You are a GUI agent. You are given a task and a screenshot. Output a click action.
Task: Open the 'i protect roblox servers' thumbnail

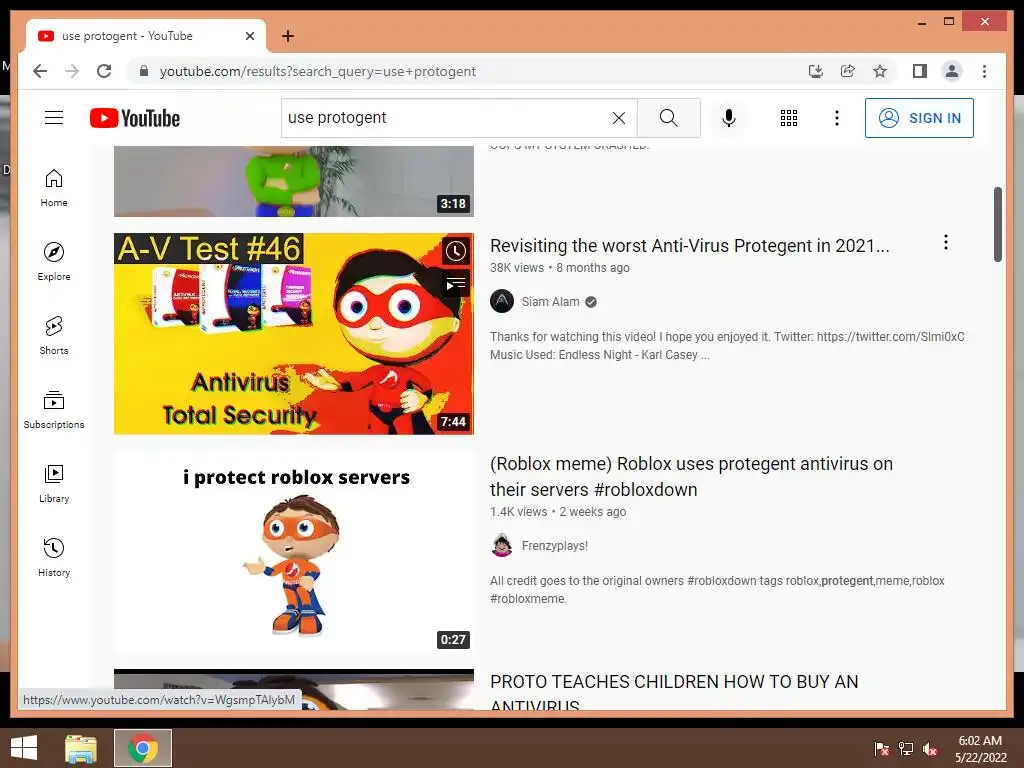(x=294, y=552)
